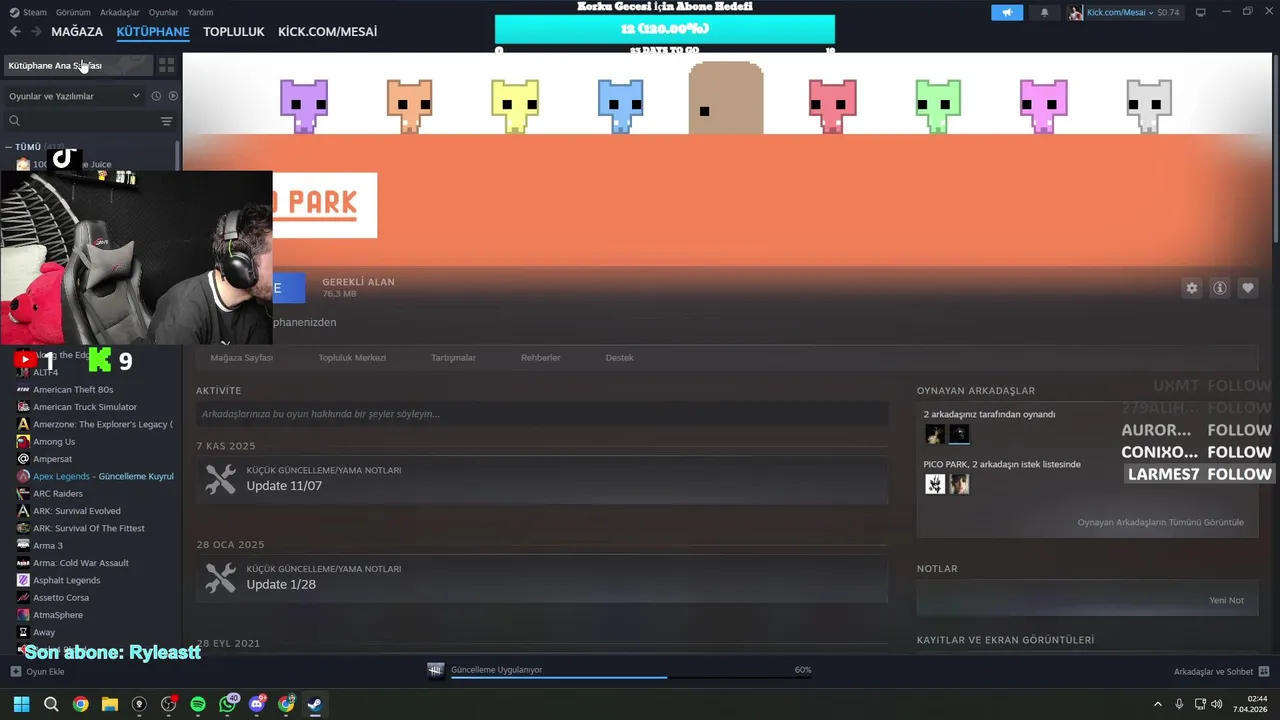Image resolution: width=1280 pixels, height=720 pixels.
Task: Open the game settings gear icon
Action: (1191, 288)
